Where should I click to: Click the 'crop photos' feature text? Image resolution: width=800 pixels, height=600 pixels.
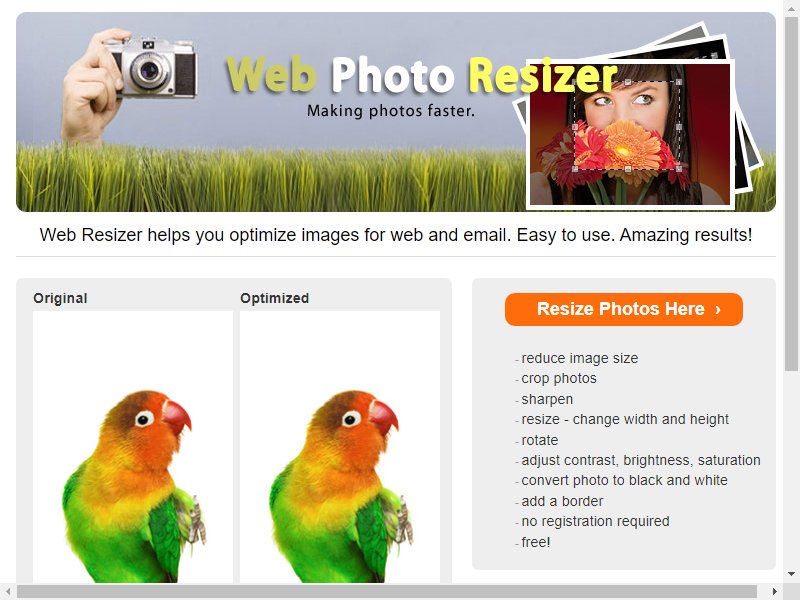pos(559,378)
